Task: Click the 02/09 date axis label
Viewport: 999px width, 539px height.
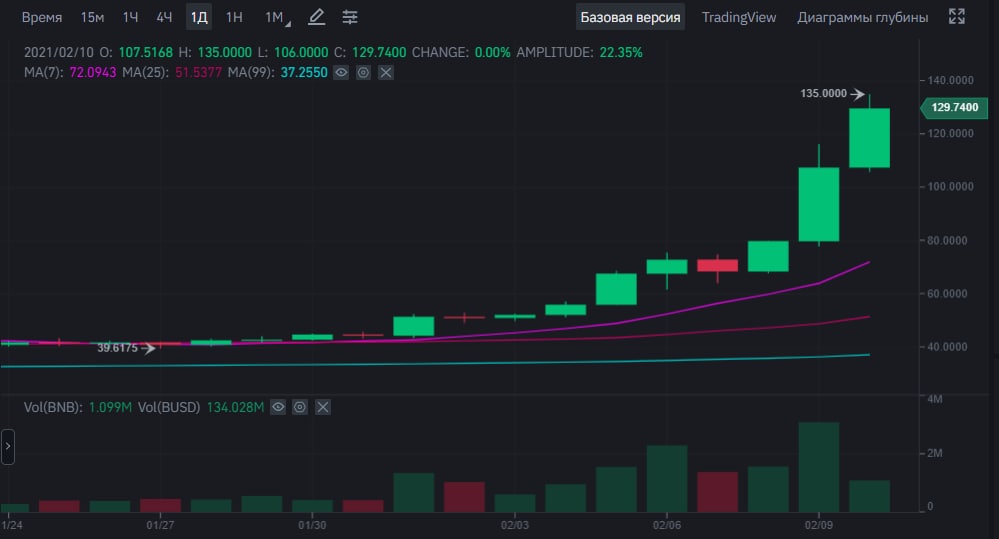Action: [819, 526]
